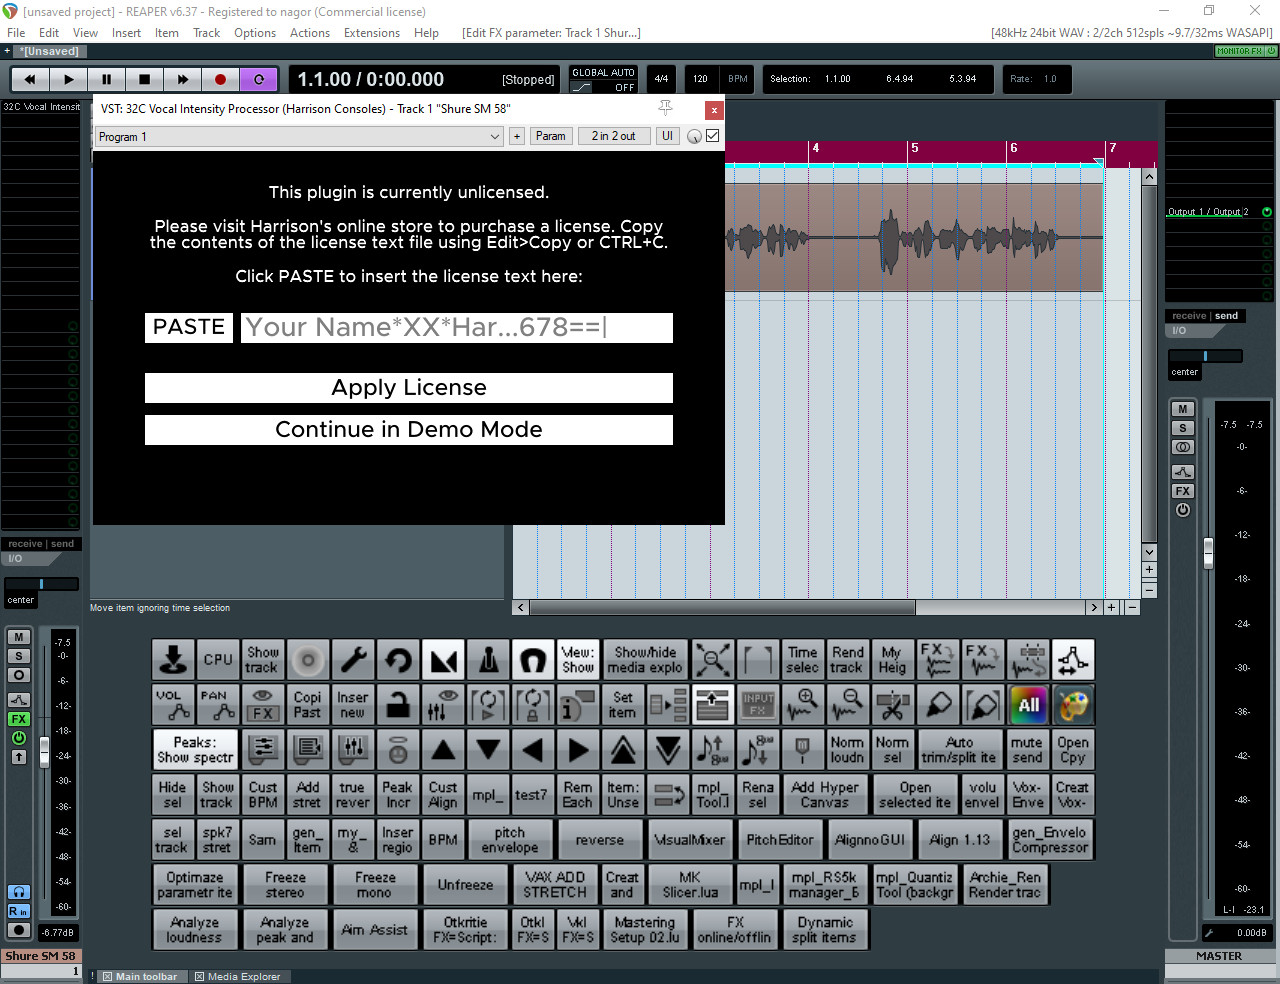This screenshot has height=984, width=1280.
Task: Click the padlock lock toolbar icon
Action: tap(398, 705)
